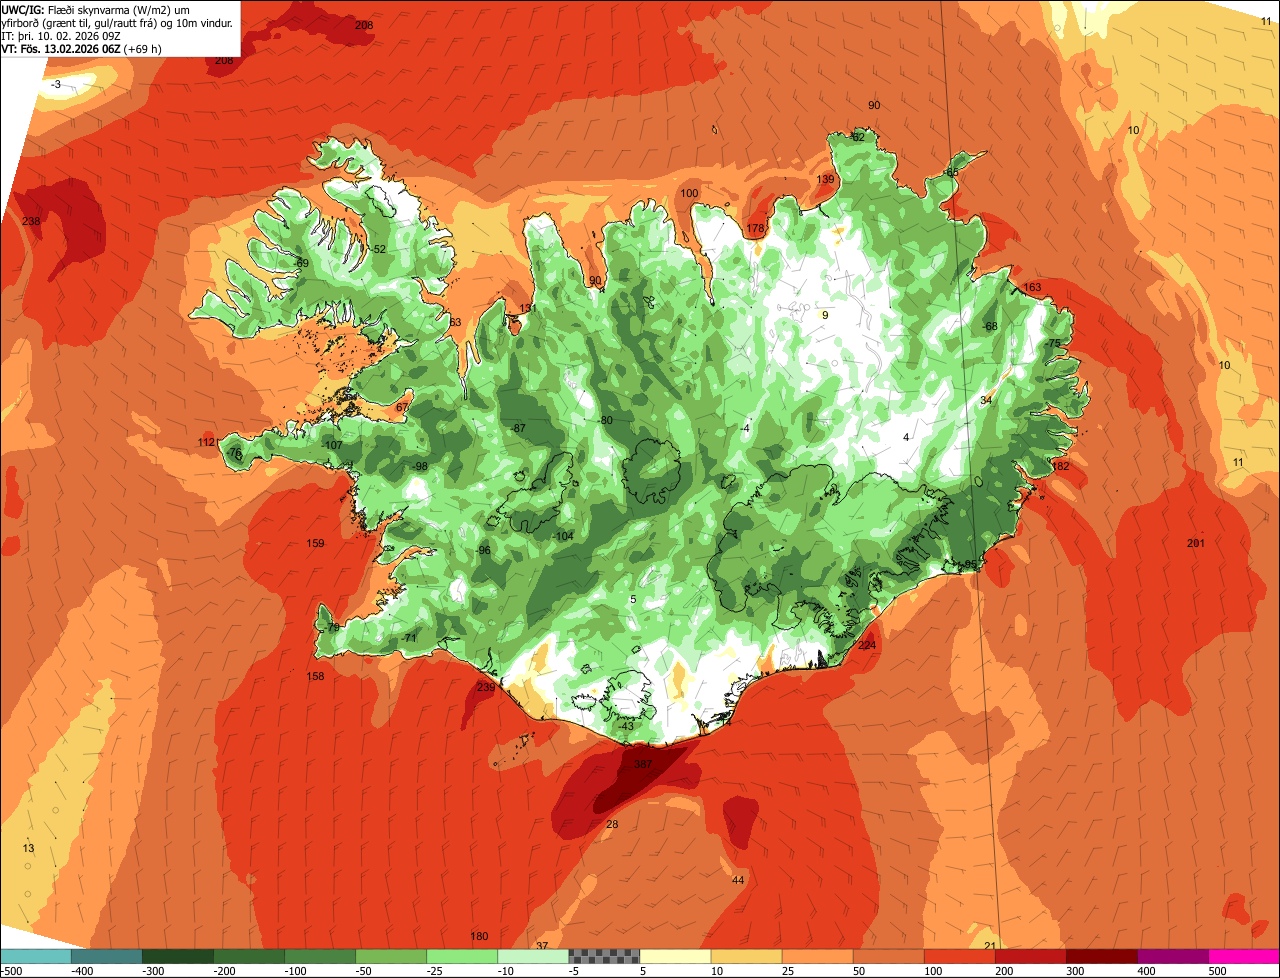Image resolution: width=1280 pixels, height=978 pixels.
Task: Click the dark red swatch between 300 and 400
Action: click(1101, 956)
